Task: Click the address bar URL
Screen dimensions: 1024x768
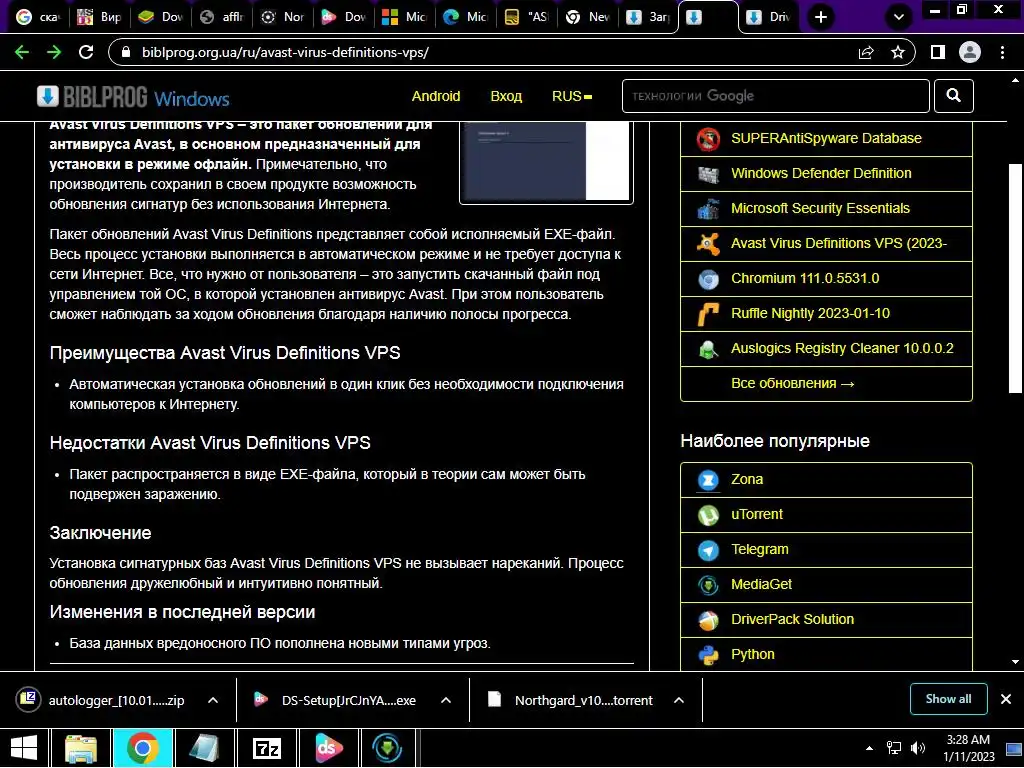Action: 285,52
